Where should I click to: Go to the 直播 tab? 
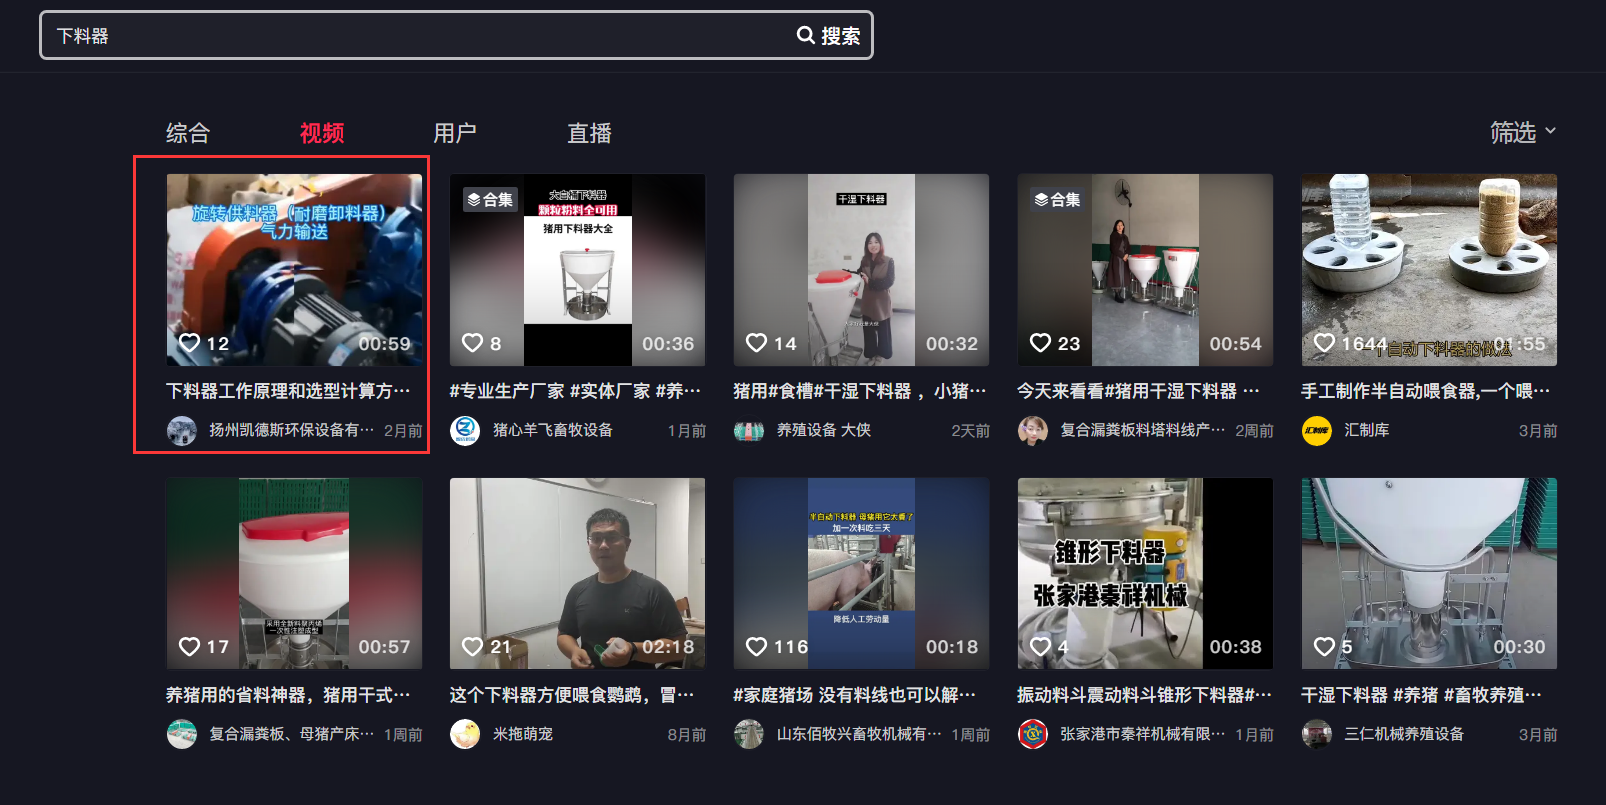589,133
